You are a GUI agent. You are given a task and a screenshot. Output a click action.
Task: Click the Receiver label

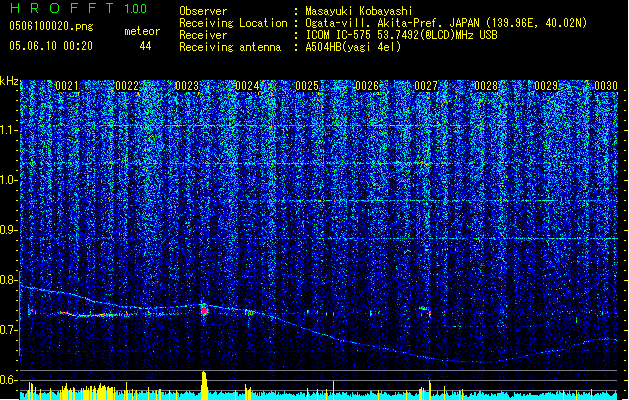tap(203, 35)
